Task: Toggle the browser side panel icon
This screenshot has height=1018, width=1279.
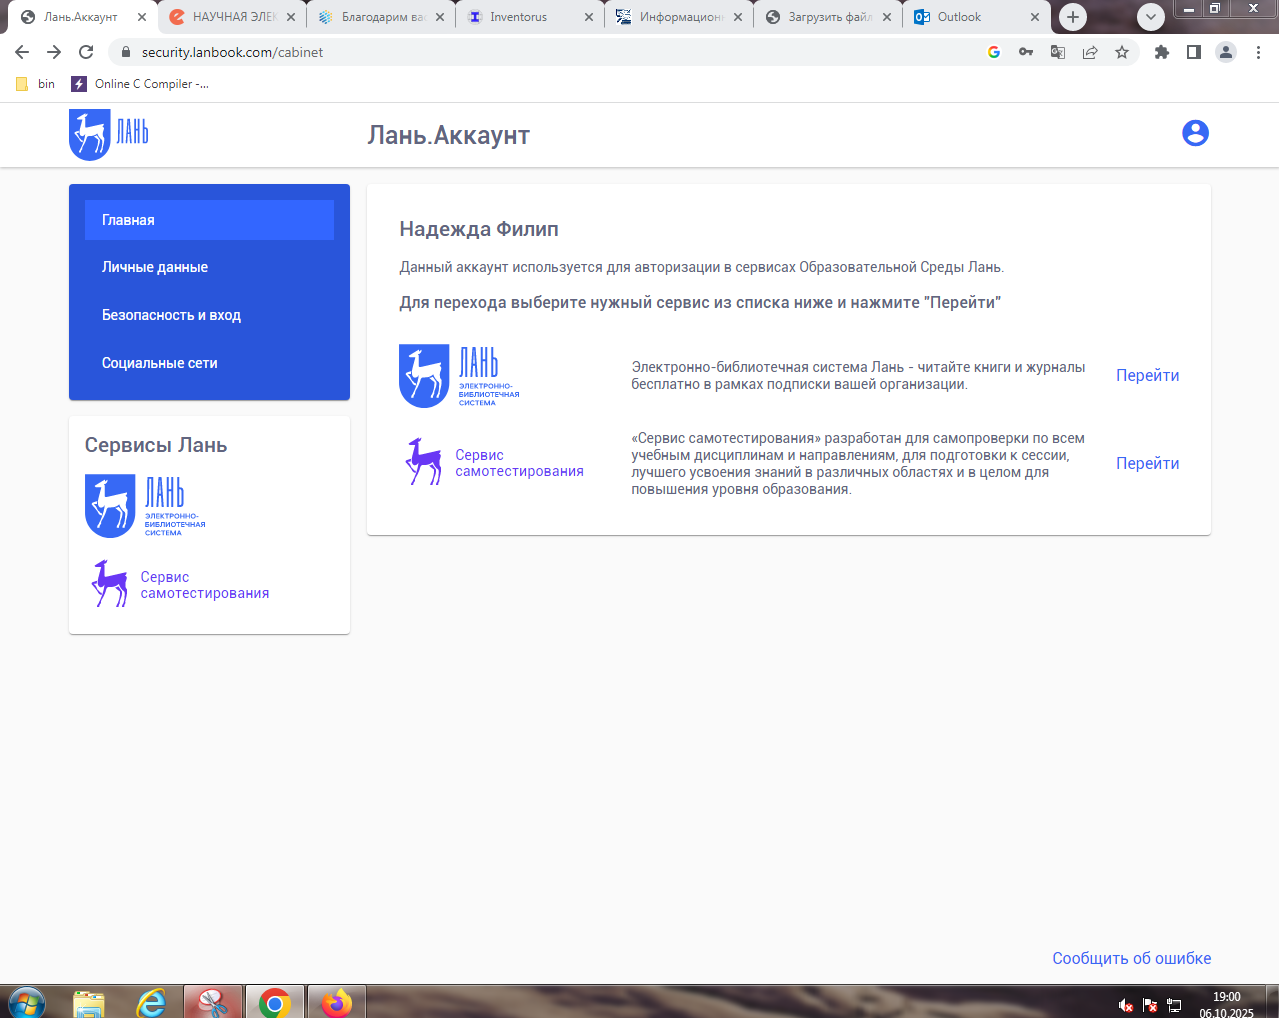Action: [x=1193, y=52]
